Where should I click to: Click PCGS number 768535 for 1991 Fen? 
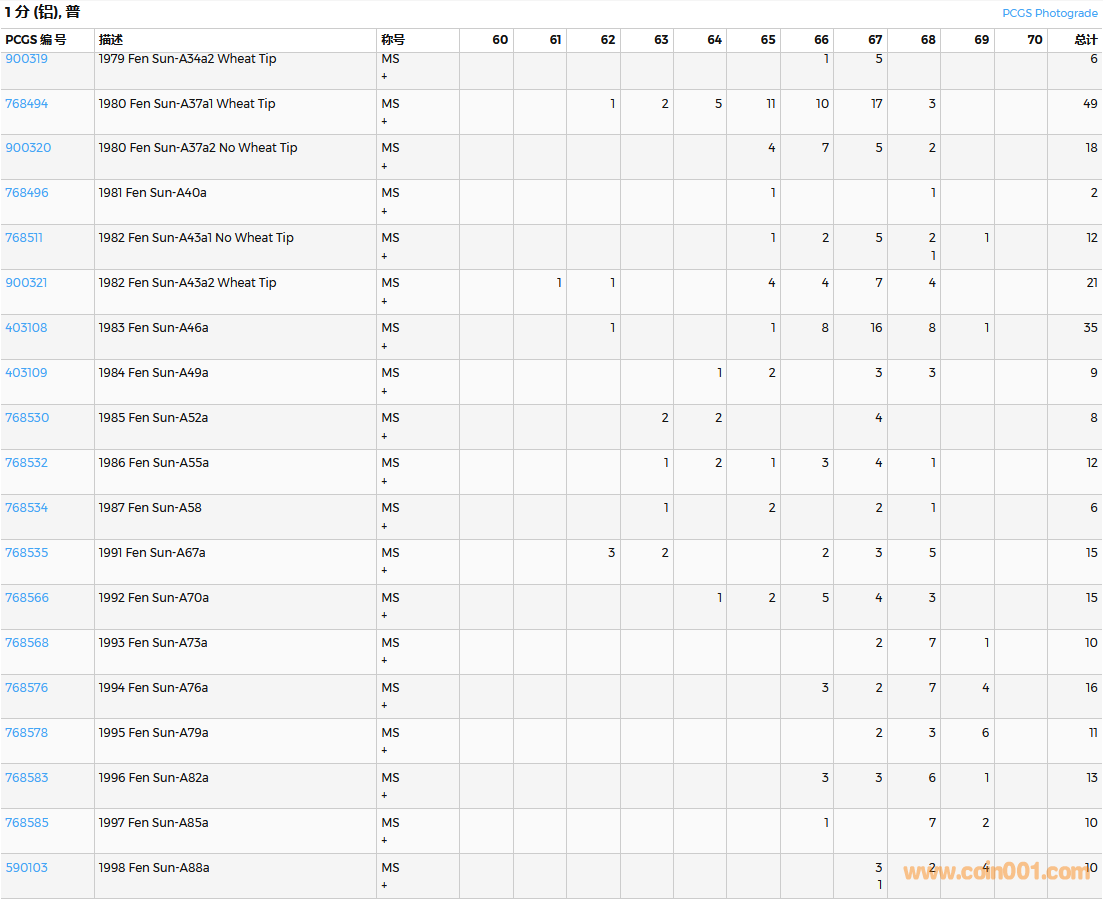27,553
